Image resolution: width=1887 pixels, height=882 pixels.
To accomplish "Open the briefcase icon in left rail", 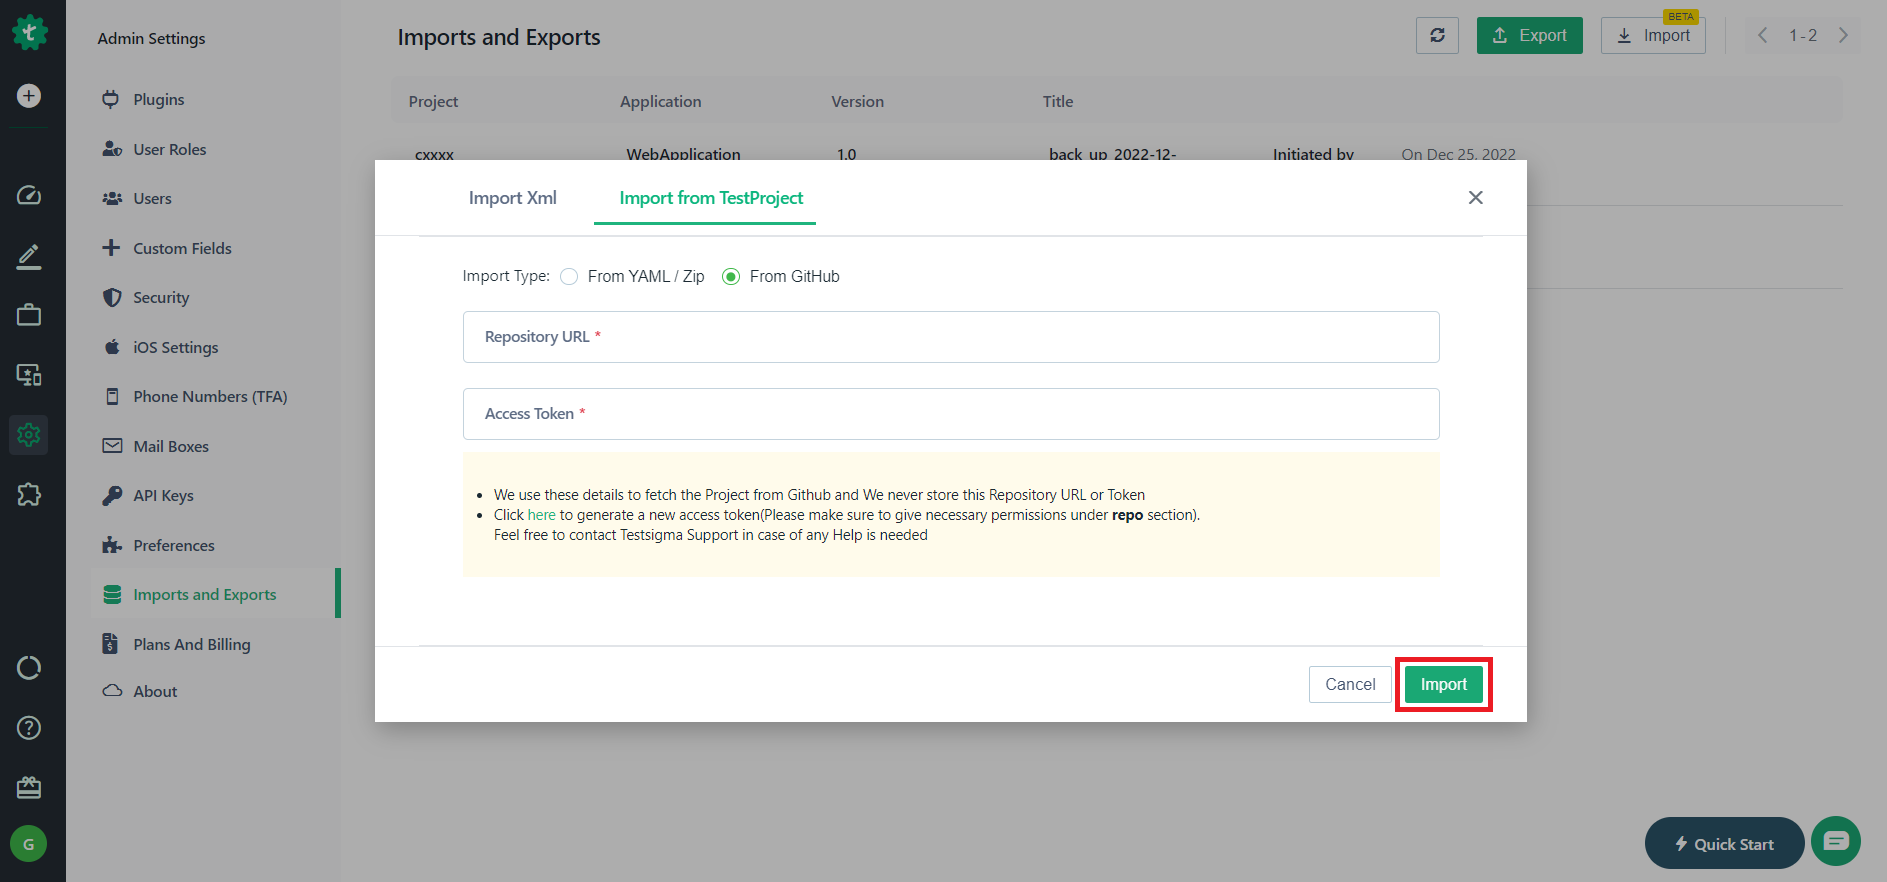I will pos(29,315).
